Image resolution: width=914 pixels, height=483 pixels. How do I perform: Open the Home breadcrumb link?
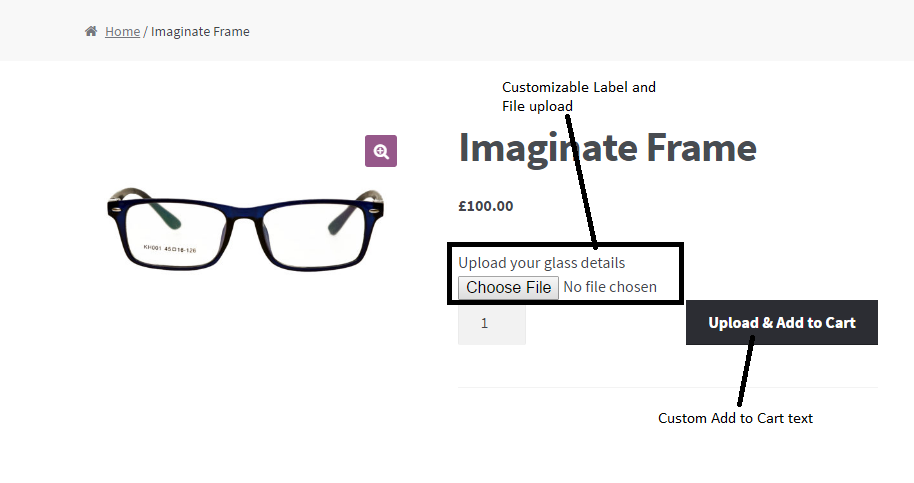coord(122,31)
